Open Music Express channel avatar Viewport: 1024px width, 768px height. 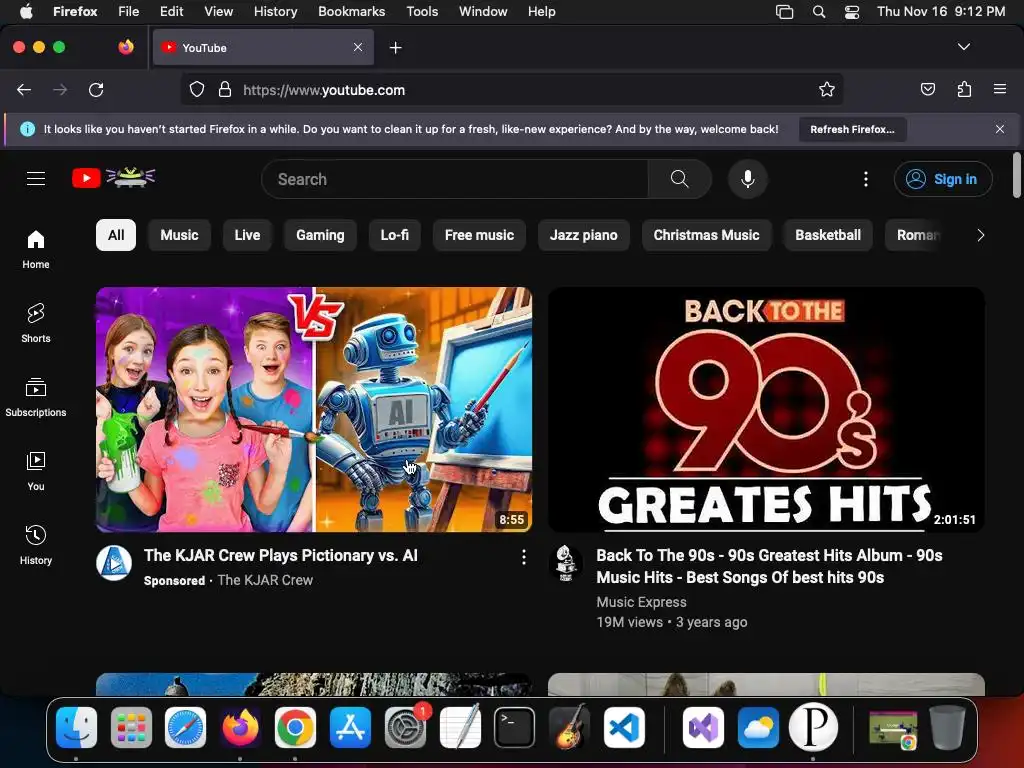pyautogui.click(x=566, y=563)
